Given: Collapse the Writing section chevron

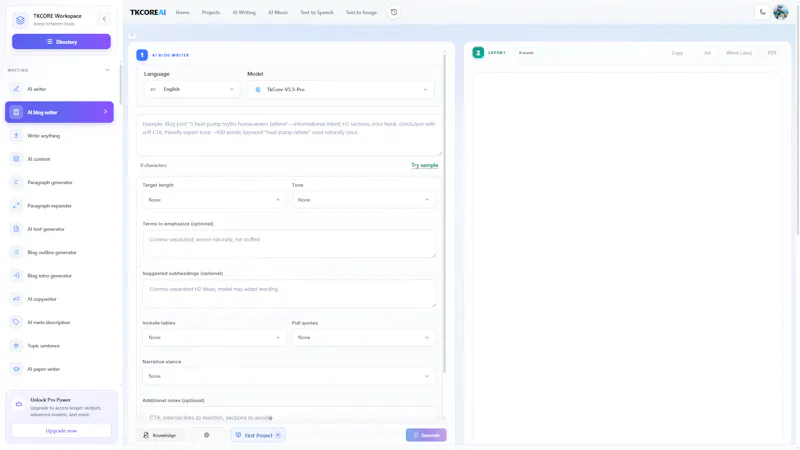Looking at the screenshot, I should click(107, 70).
